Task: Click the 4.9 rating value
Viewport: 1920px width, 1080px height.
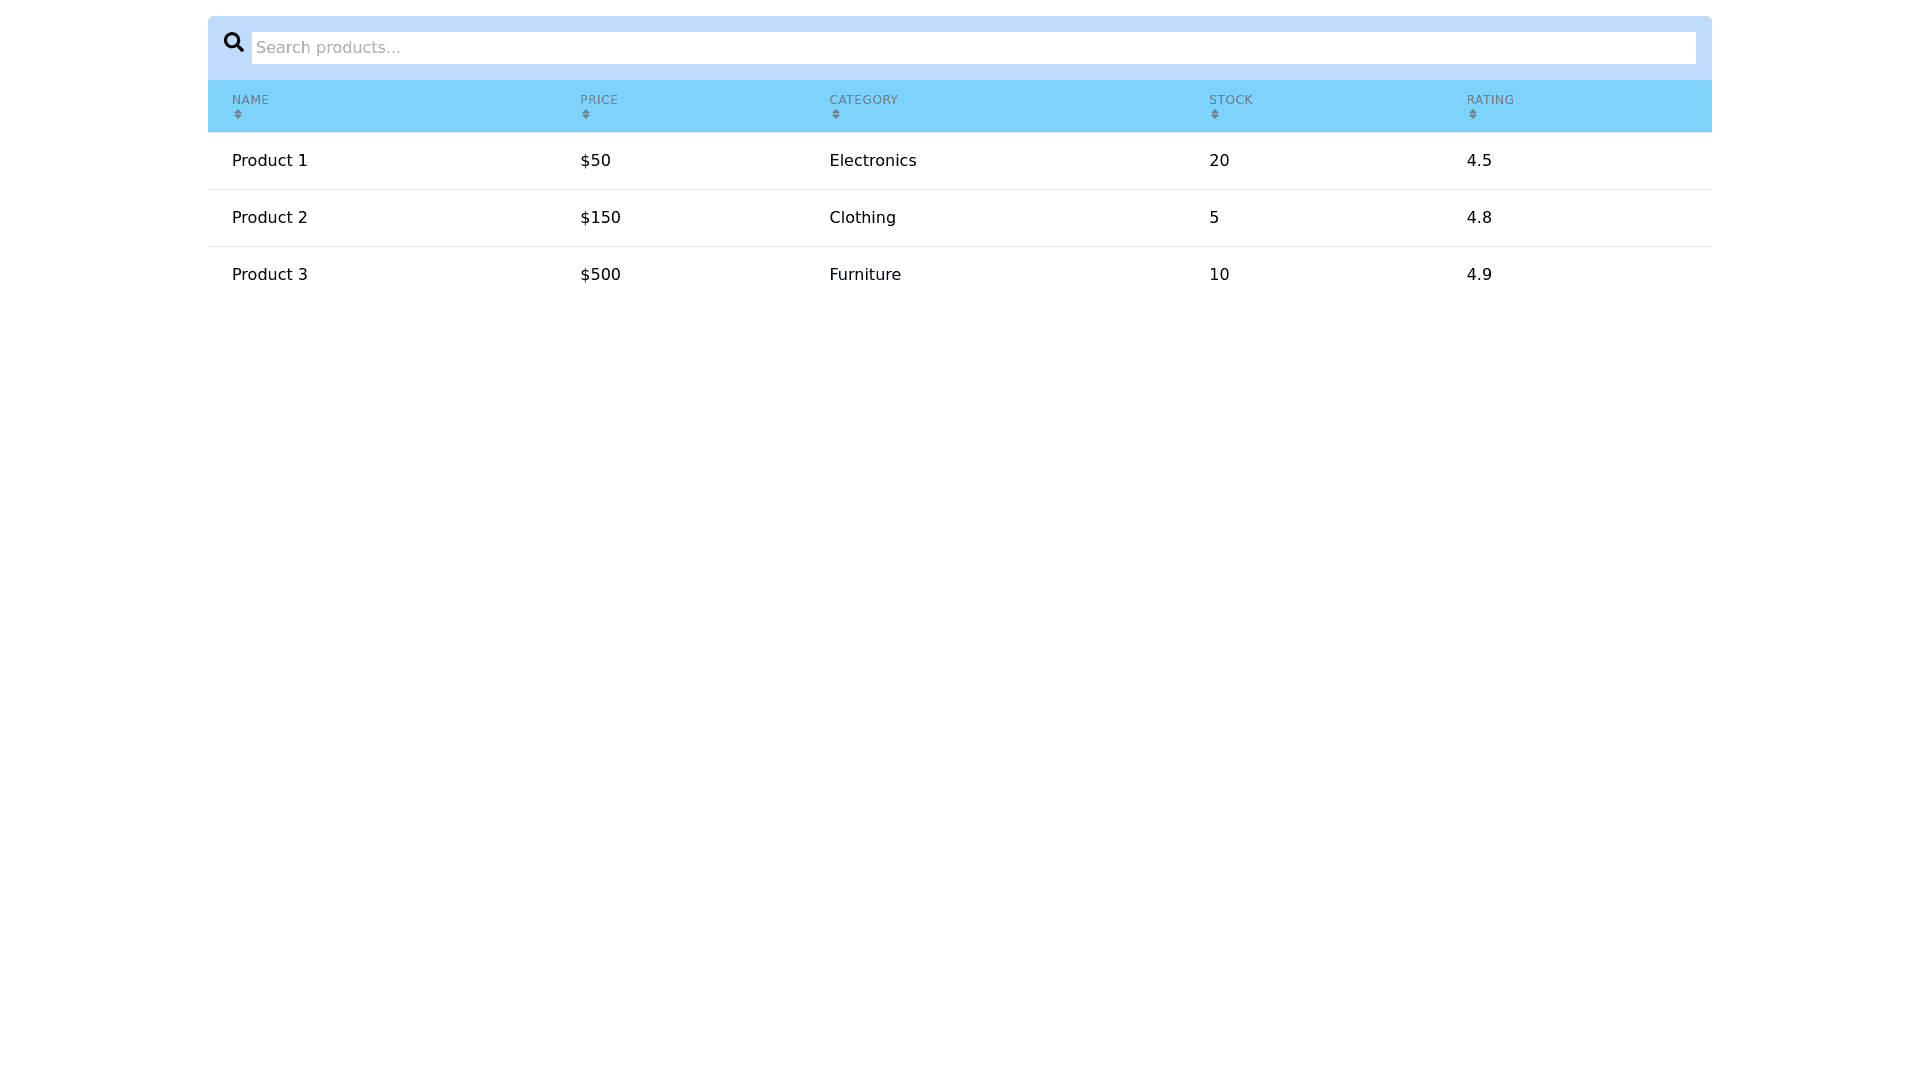Action: [x=1479, y=275]
